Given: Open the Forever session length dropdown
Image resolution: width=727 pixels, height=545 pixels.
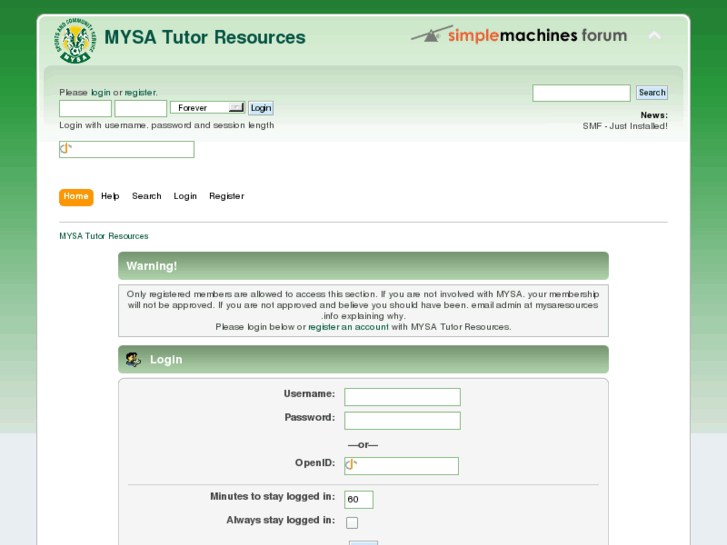Looking at the screenshot, I should (207, 108).
